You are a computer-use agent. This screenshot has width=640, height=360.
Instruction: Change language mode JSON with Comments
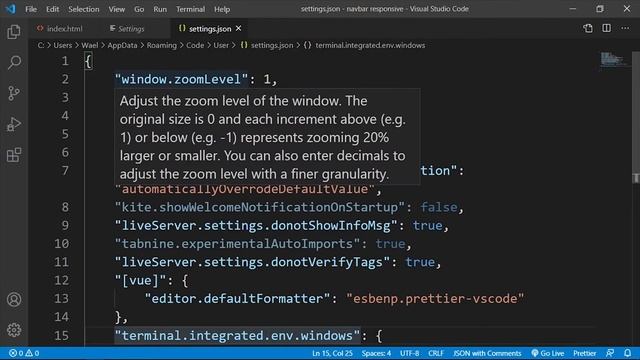(487, 353)
